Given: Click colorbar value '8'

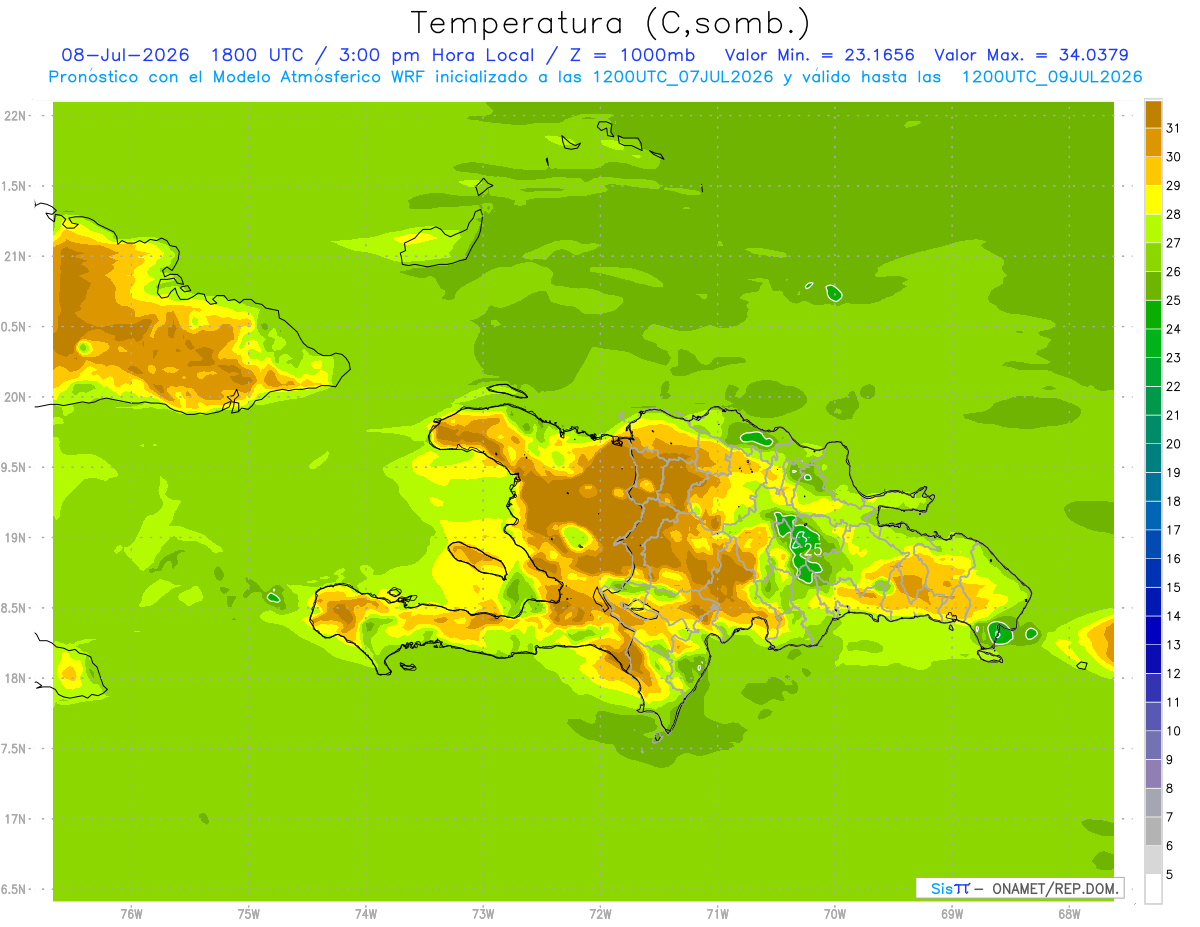Looking at the screenshot, I should click(1170, 789).
